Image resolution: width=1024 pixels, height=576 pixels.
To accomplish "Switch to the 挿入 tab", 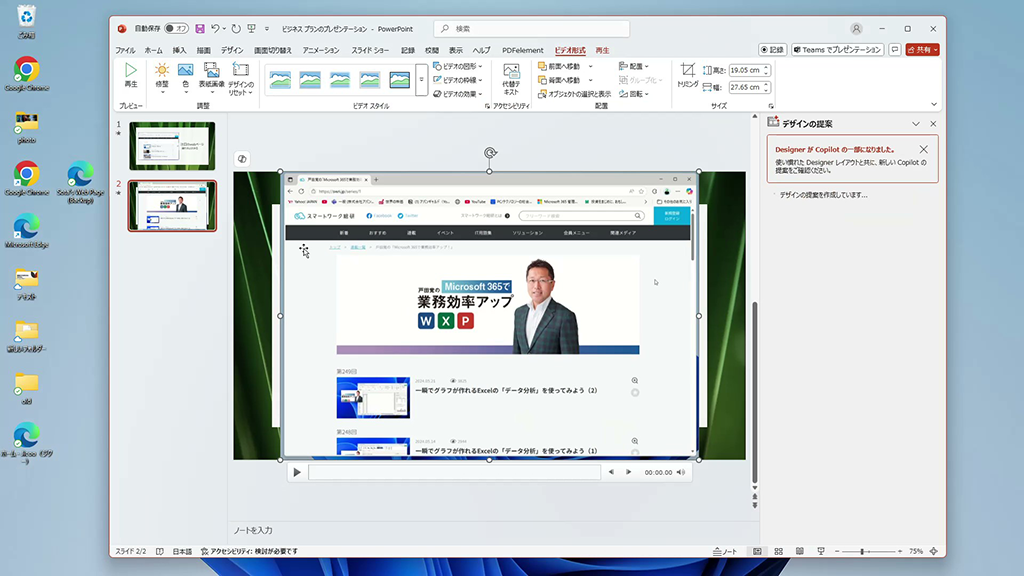I will 180,50.
